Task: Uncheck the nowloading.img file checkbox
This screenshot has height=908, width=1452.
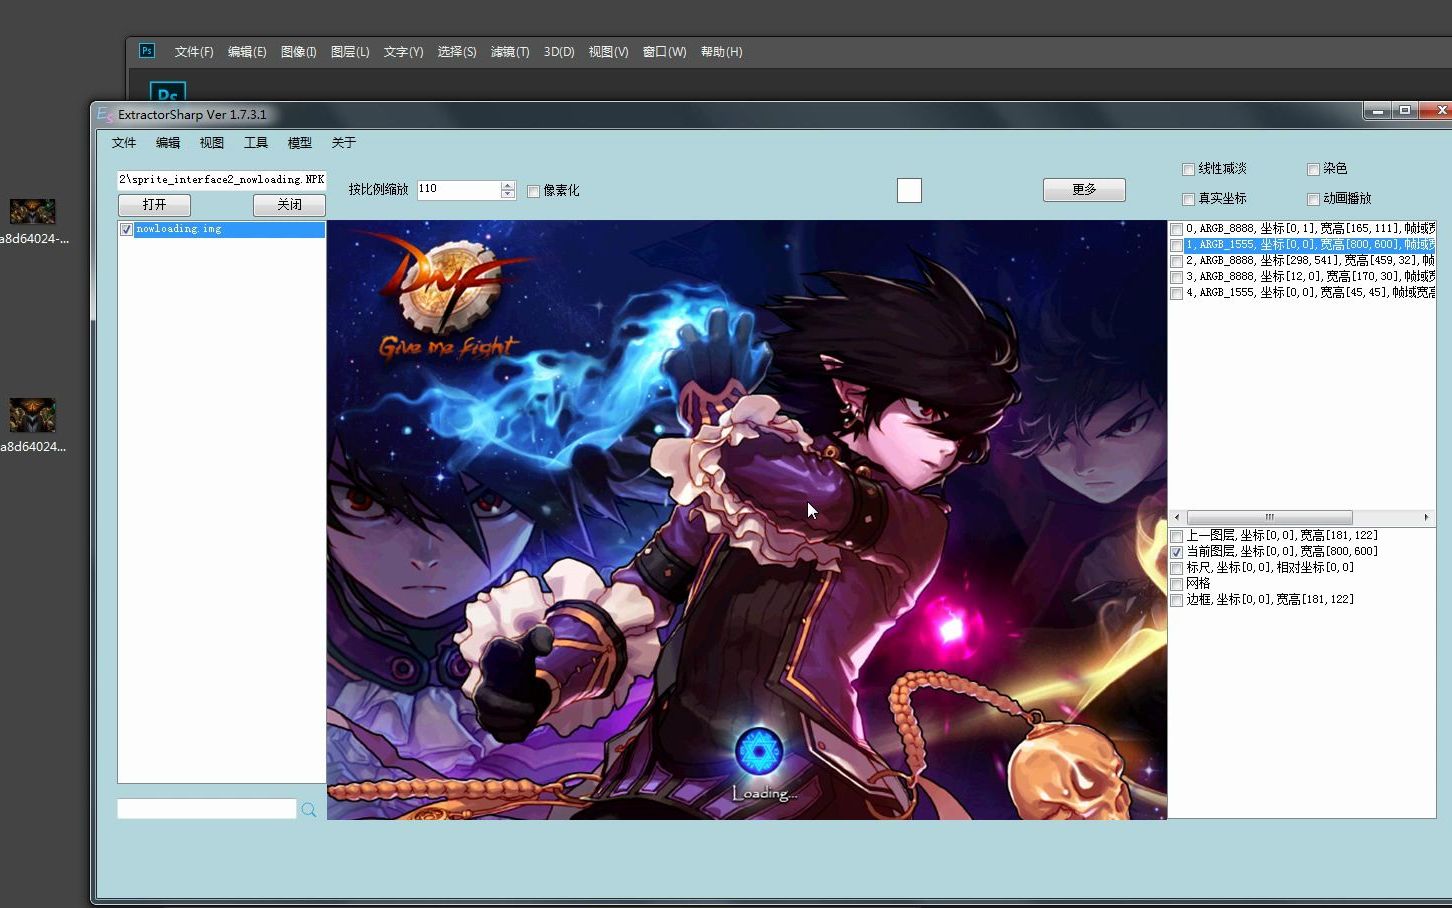Action: (x=126, y=229)
